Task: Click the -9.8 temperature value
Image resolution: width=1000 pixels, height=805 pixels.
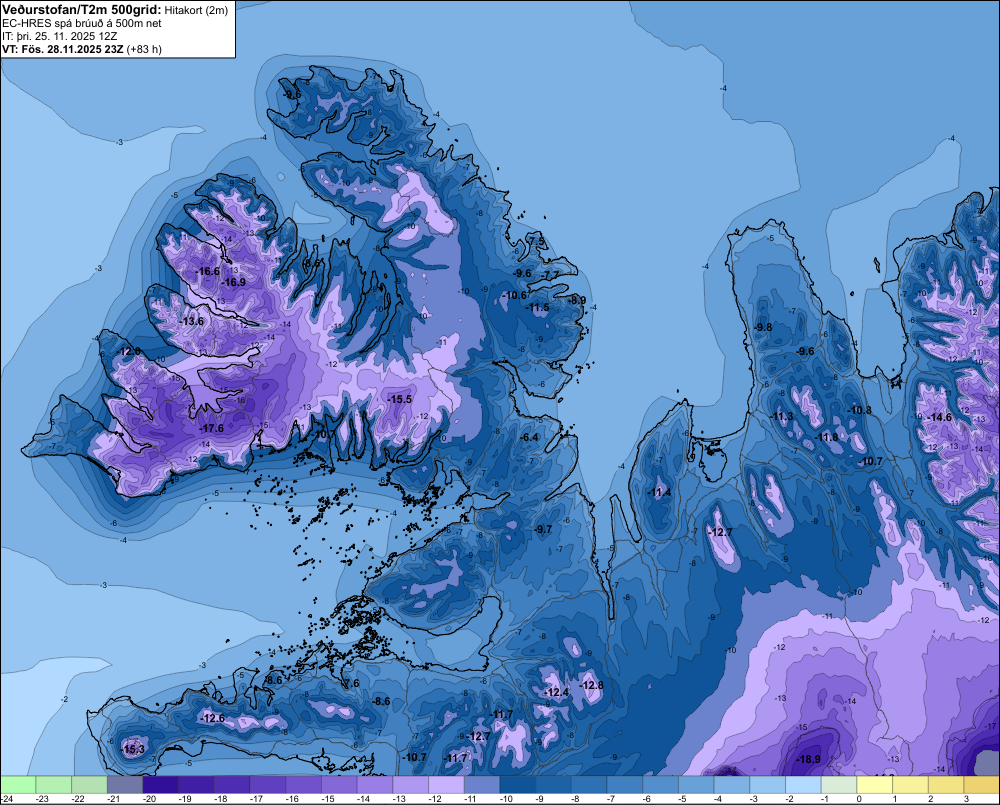Action: 763,327
